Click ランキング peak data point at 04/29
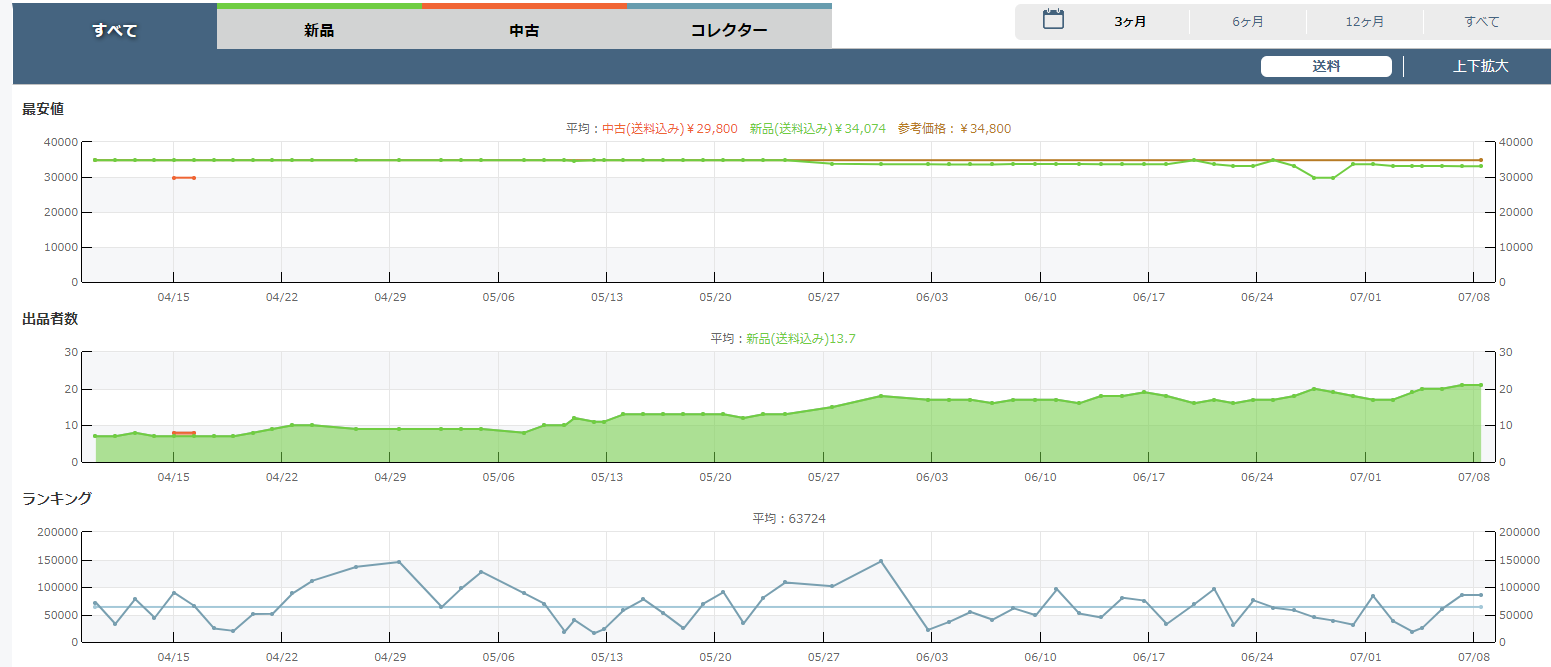Viewport: 1551px width, 667px height. tap(399, 562)
